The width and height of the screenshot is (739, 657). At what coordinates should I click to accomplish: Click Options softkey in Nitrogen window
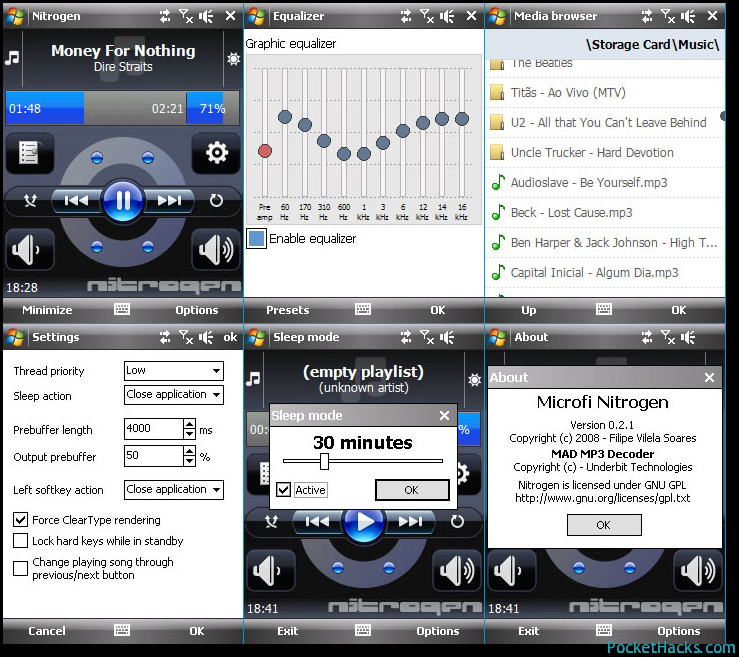coord(197,310)
